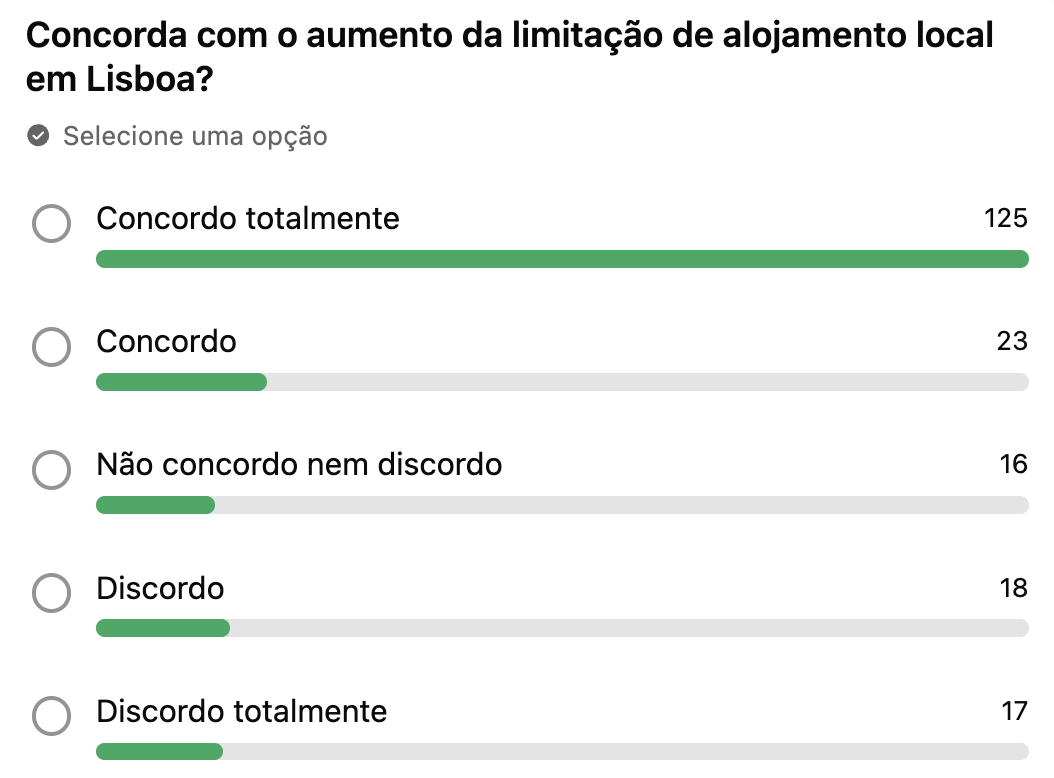Choose the 'Não concordo nem discordo' radio button
The width and height of the screenshot is (1054, 778).
[52, 470]
